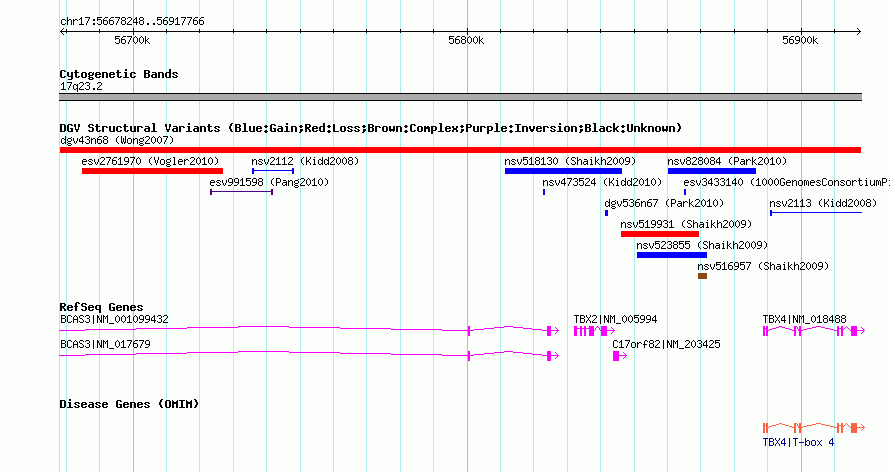Click the nsv828084 (Park2010) text label
The width and height of the screenshot is (890, 472).
point(727,161)
